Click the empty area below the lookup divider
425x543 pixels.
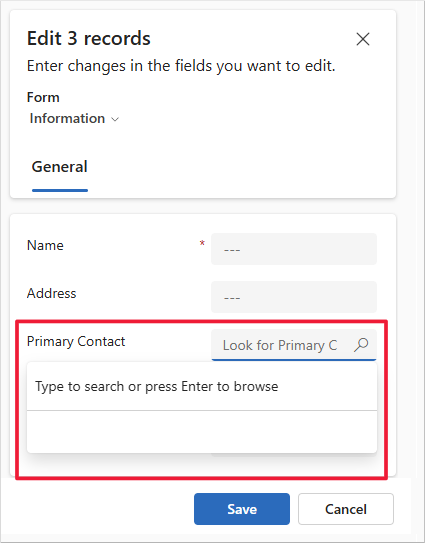[x=202, y=432]
